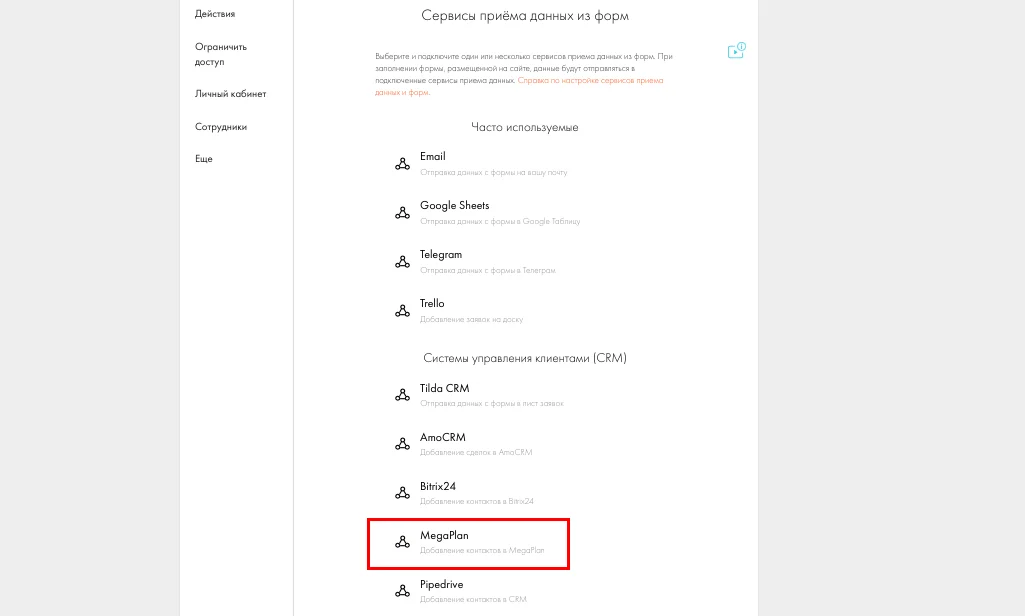This screenshot has height=616, width=1025.
Task: Open the Действия sidebar menu item
Action: (x=215, y=14)
